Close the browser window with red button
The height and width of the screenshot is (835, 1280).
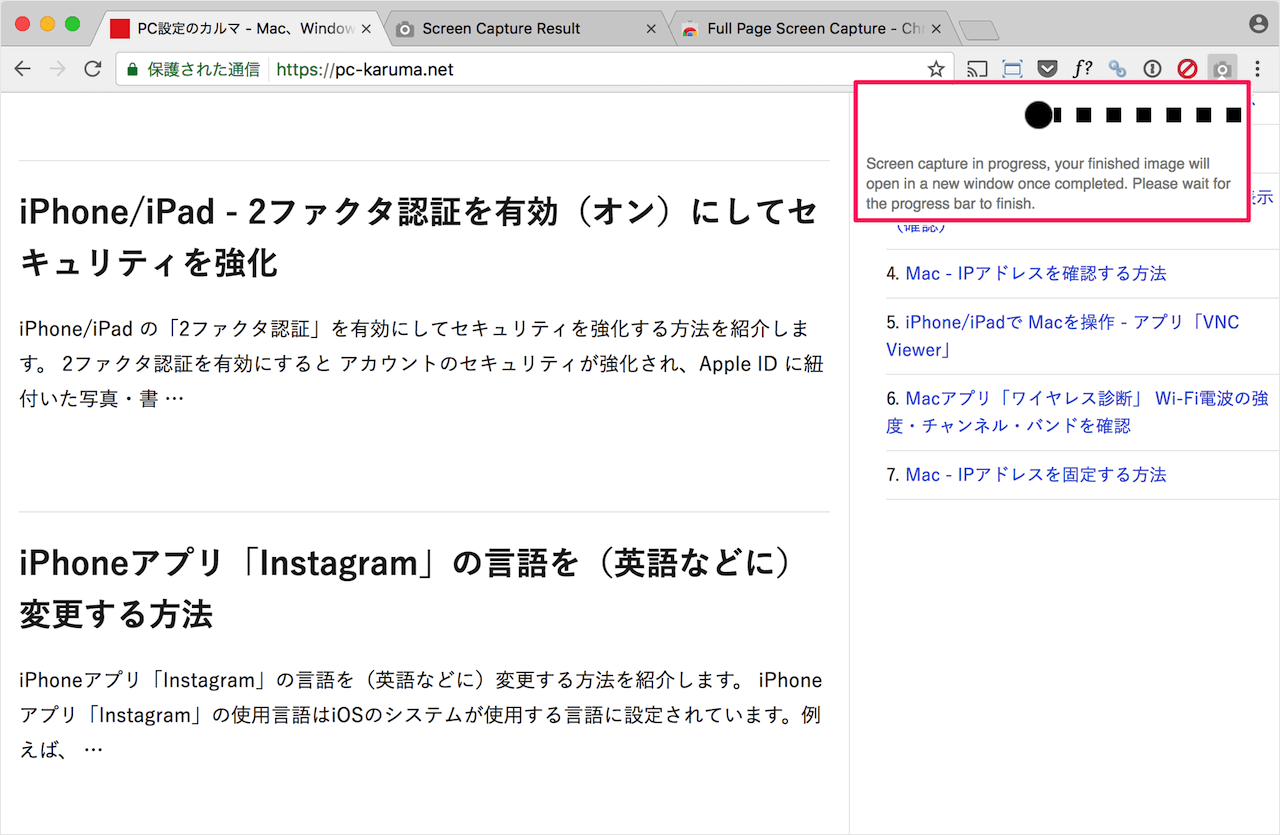23,23
